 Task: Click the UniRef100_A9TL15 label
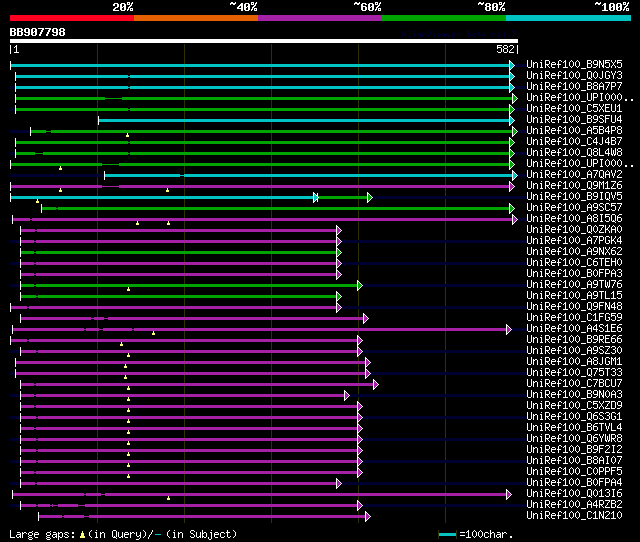click(x=574, y=296)
